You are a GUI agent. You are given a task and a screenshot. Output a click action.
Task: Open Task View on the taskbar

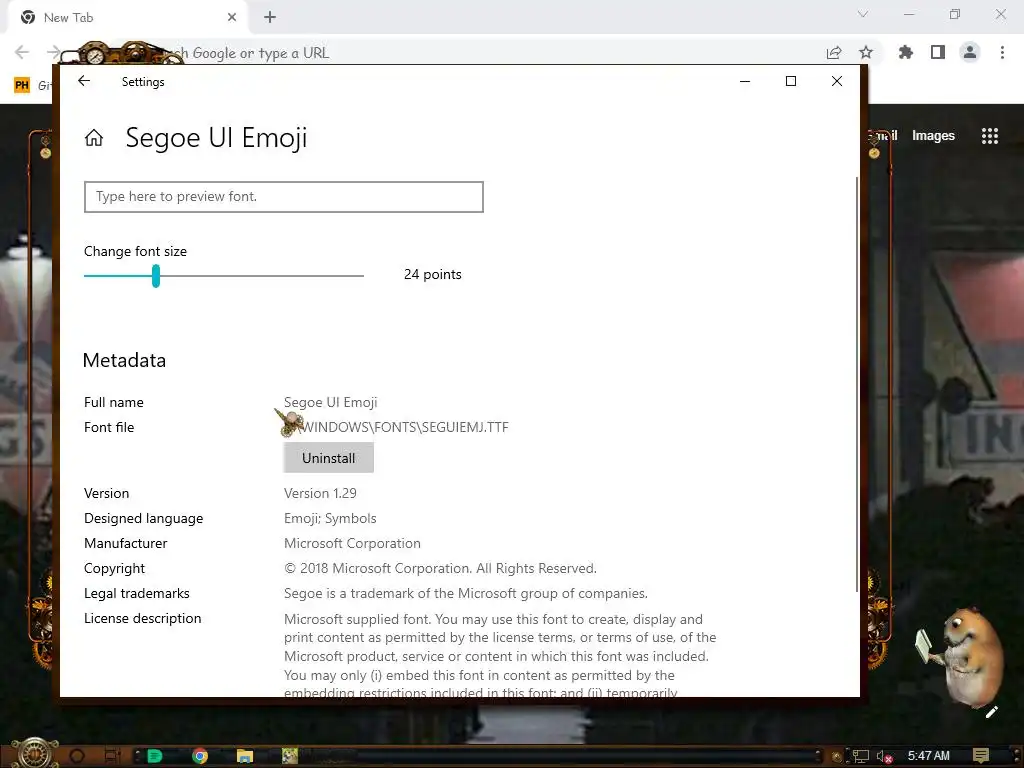pos(113,756)
